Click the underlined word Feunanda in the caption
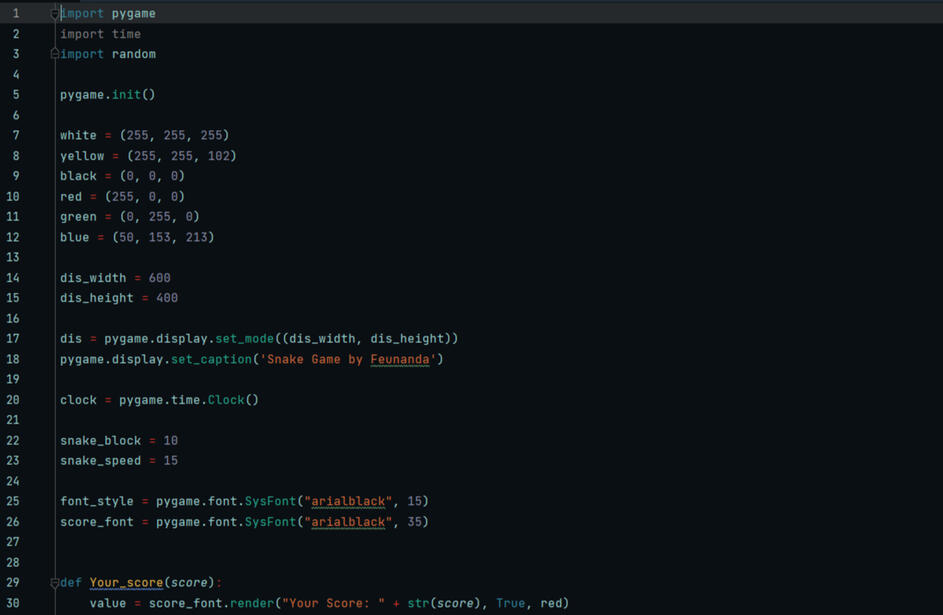Screen dimensions: 943x615 400,359
